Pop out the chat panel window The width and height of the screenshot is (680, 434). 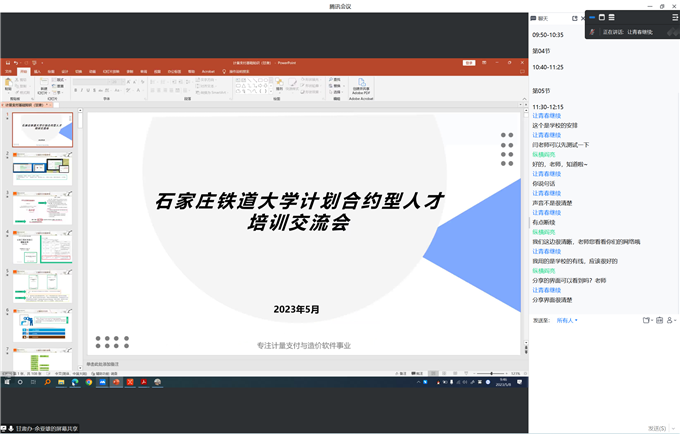tap(573, 18)
